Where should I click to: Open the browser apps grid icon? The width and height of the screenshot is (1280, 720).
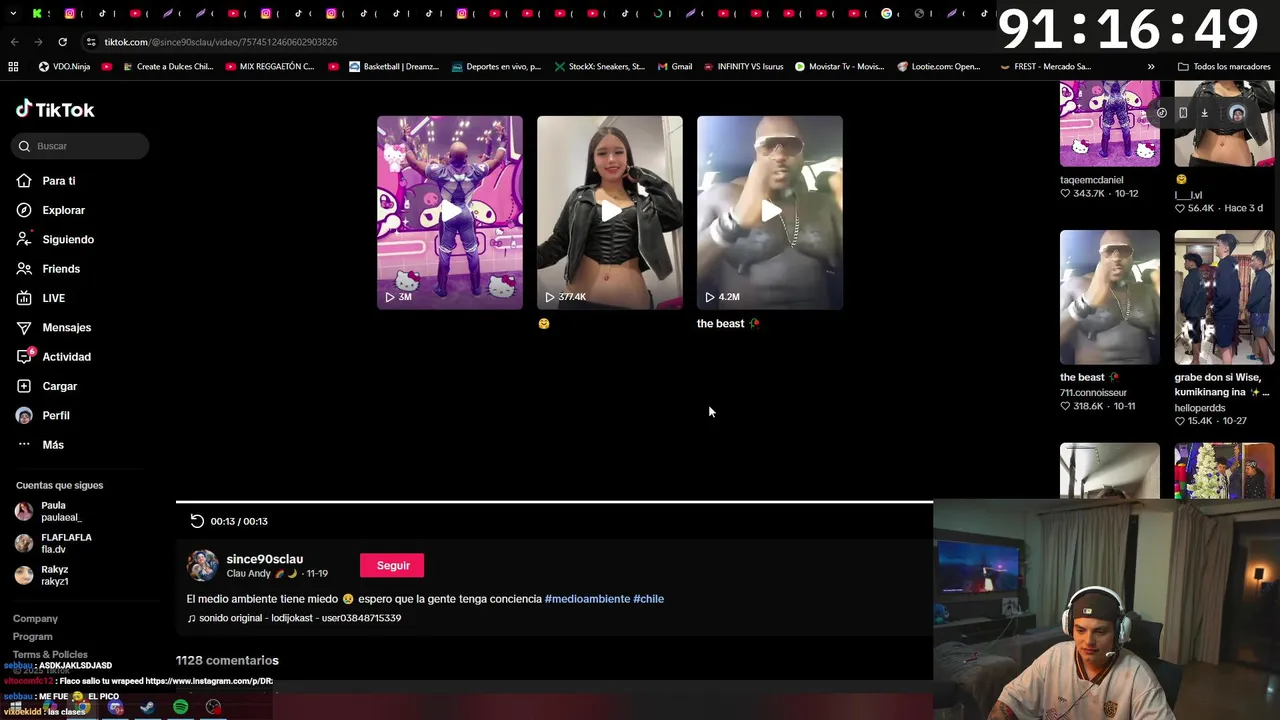[x=13, y=67]
